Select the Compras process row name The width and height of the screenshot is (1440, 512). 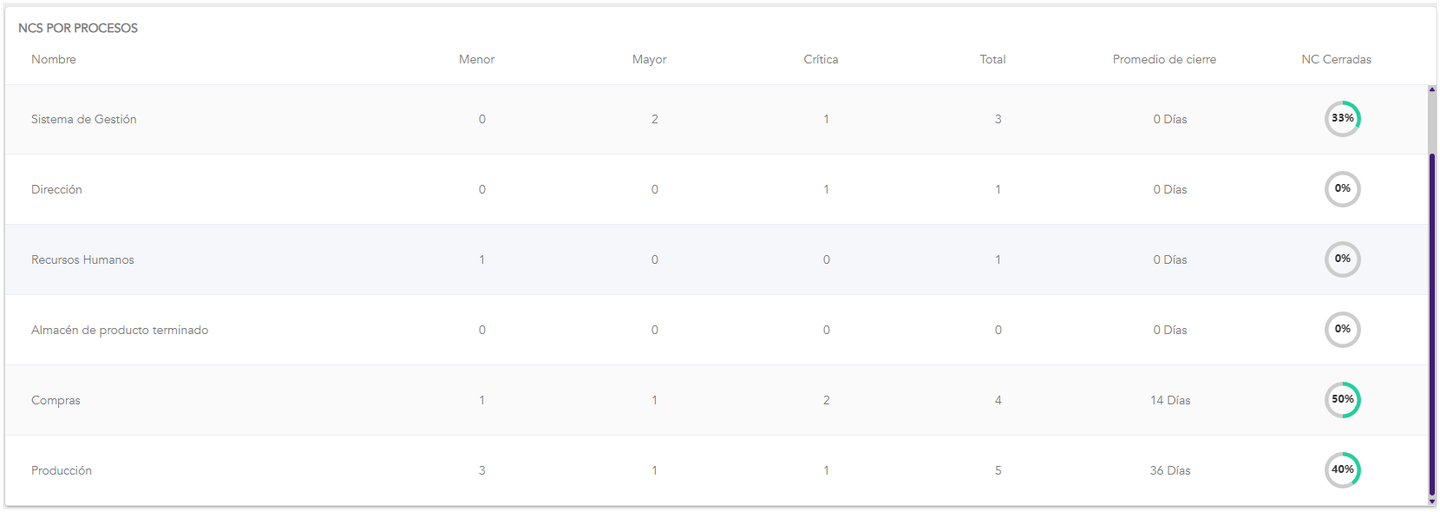(56, 400)
